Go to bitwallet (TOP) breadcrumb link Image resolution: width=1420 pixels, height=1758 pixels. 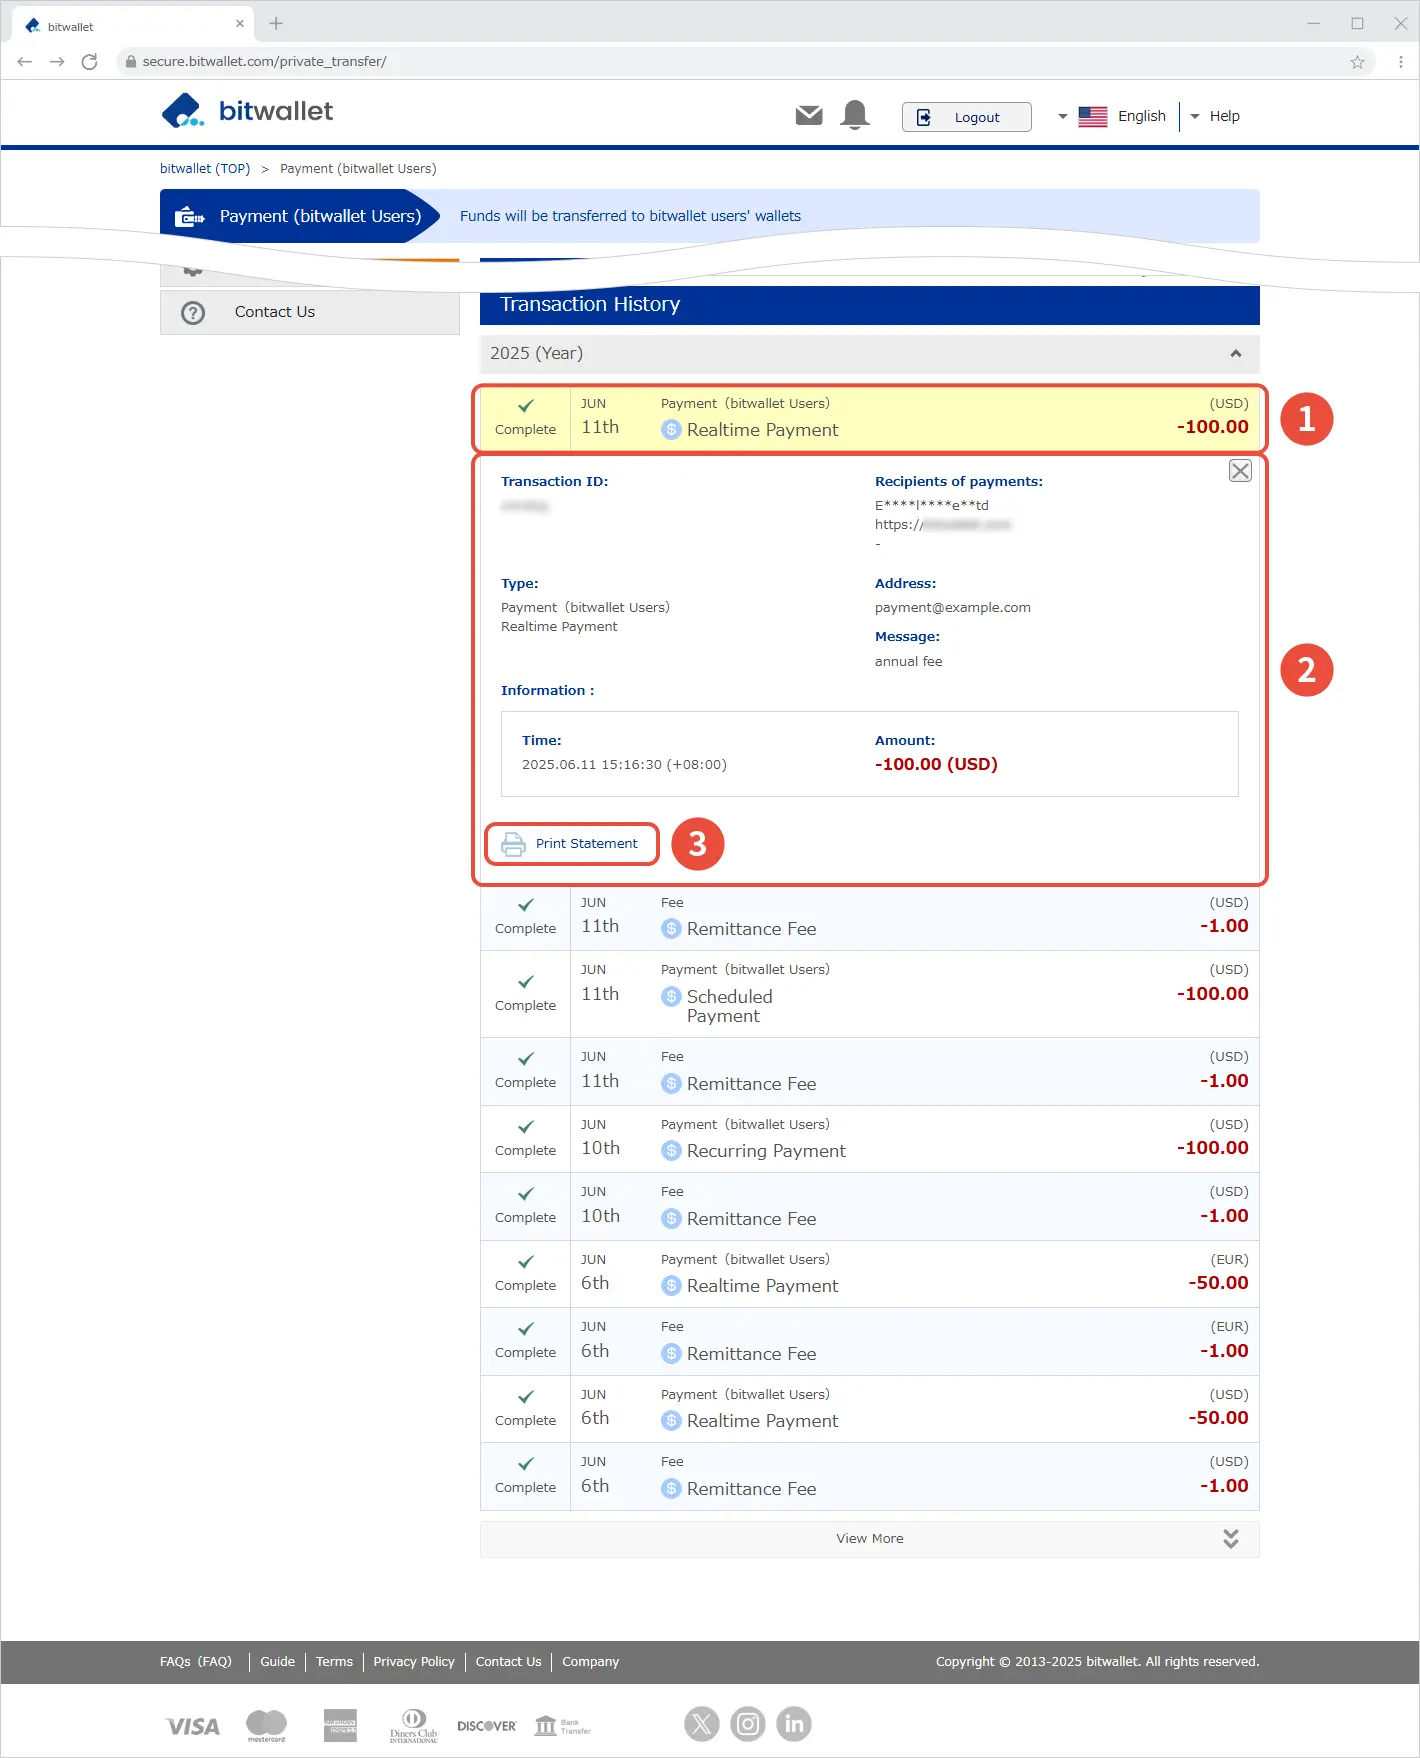point(205,168)
